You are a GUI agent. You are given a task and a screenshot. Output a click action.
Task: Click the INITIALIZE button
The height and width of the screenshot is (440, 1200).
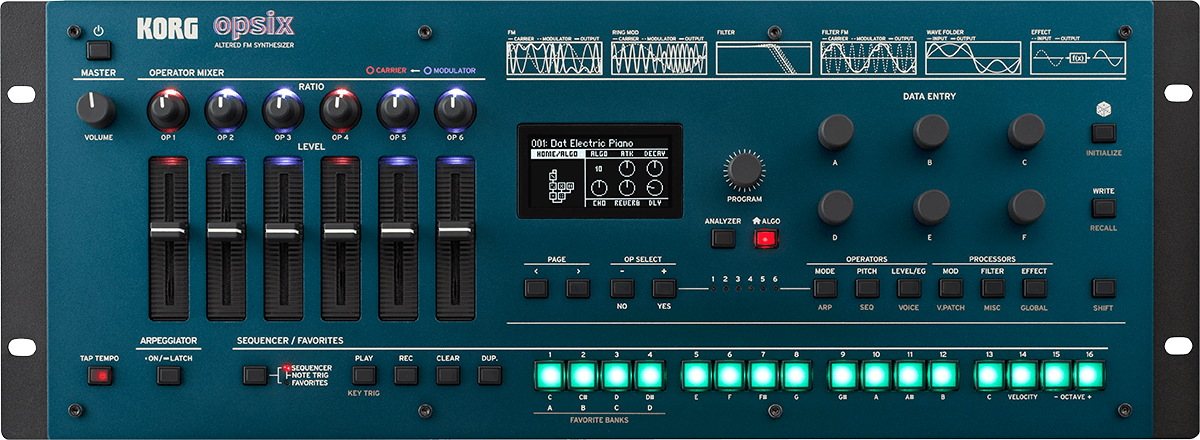[x=1103, y=132]
